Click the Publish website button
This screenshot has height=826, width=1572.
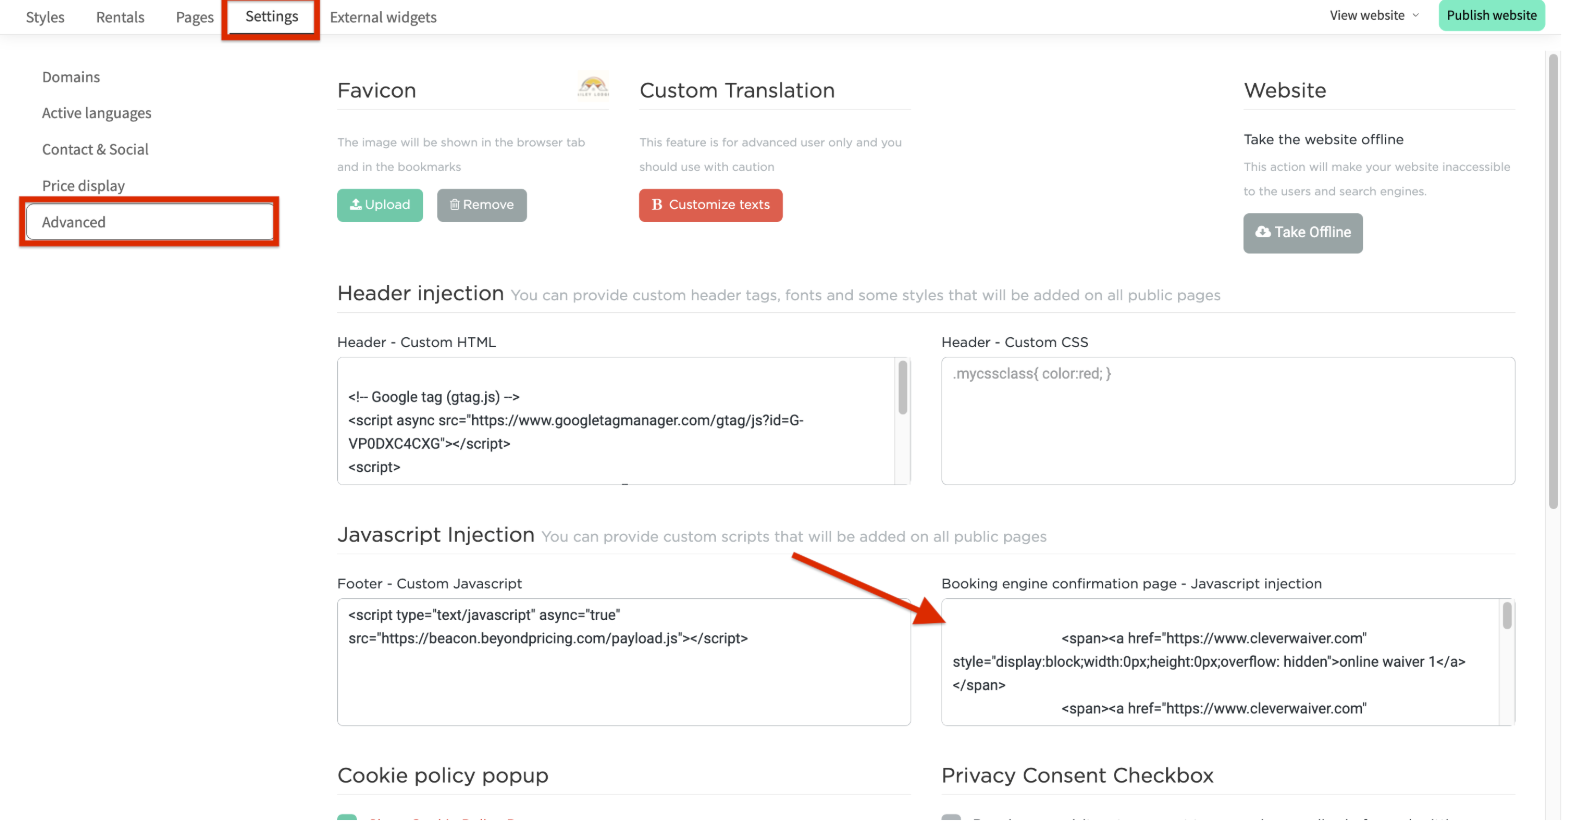point(1491,16)
